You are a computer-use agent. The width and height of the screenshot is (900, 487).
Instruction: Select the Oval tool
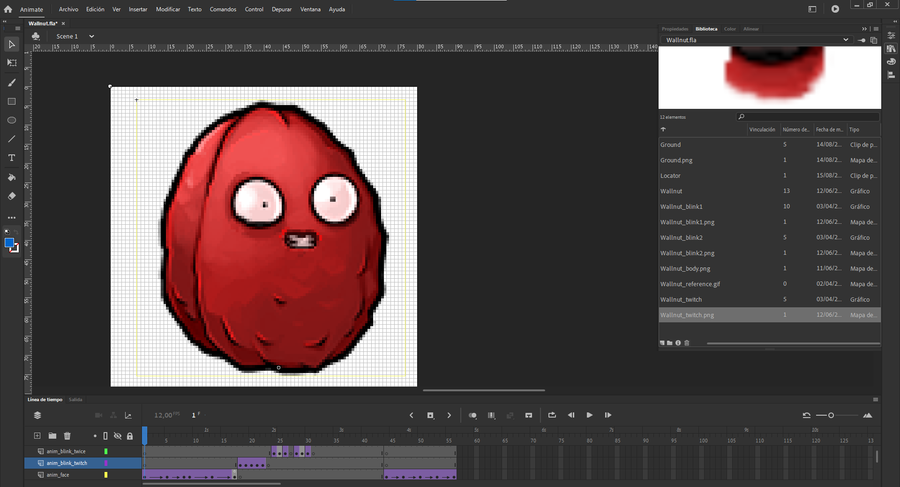point(11,121)
